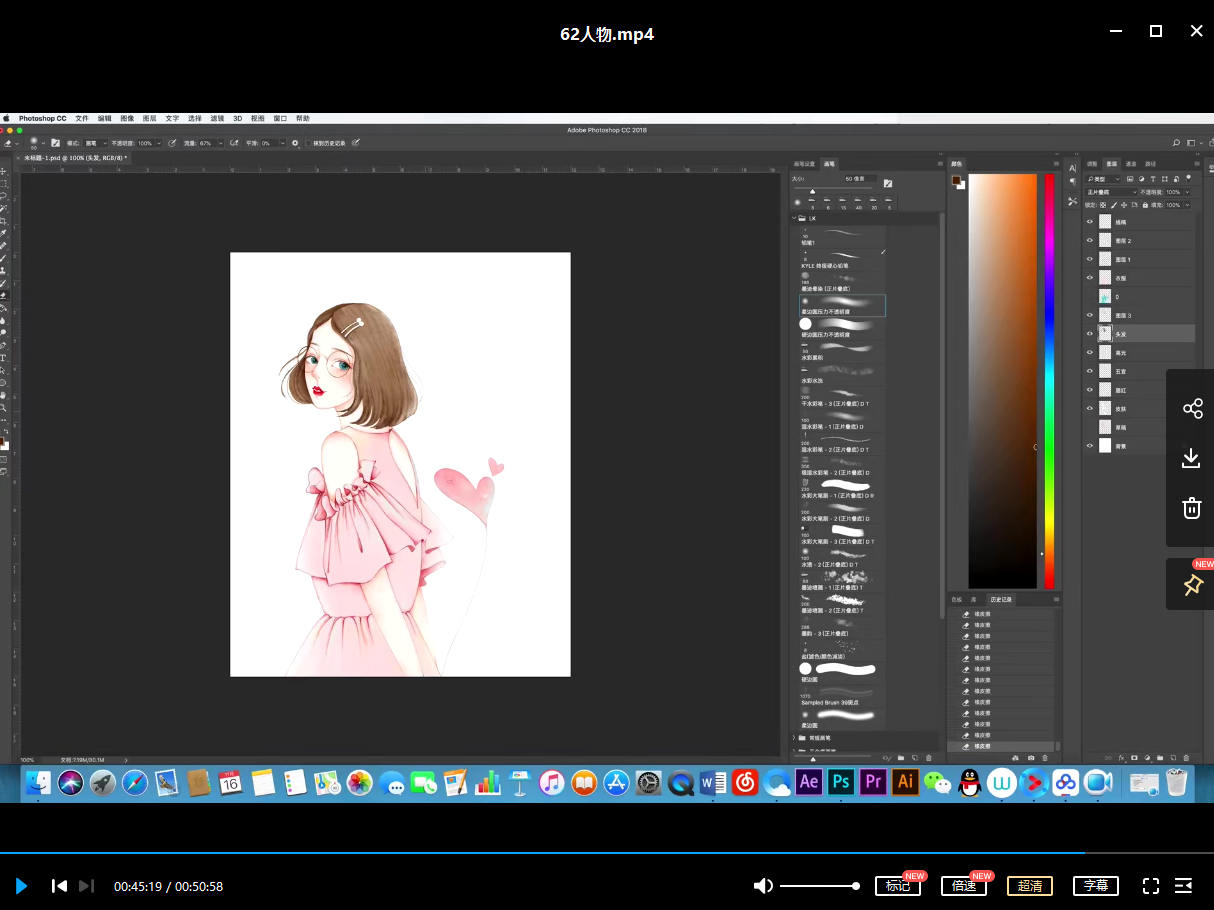1214x910 pixels.
Task: Open the 滤镜 menu in Photoshop
Action: [x=217, y=118]
